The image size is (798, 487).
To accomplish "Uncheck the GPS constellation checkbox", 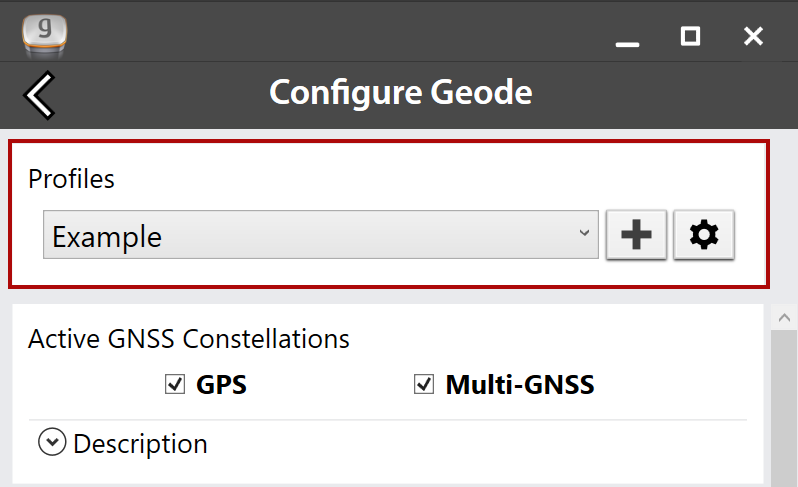I will [176, 384].
